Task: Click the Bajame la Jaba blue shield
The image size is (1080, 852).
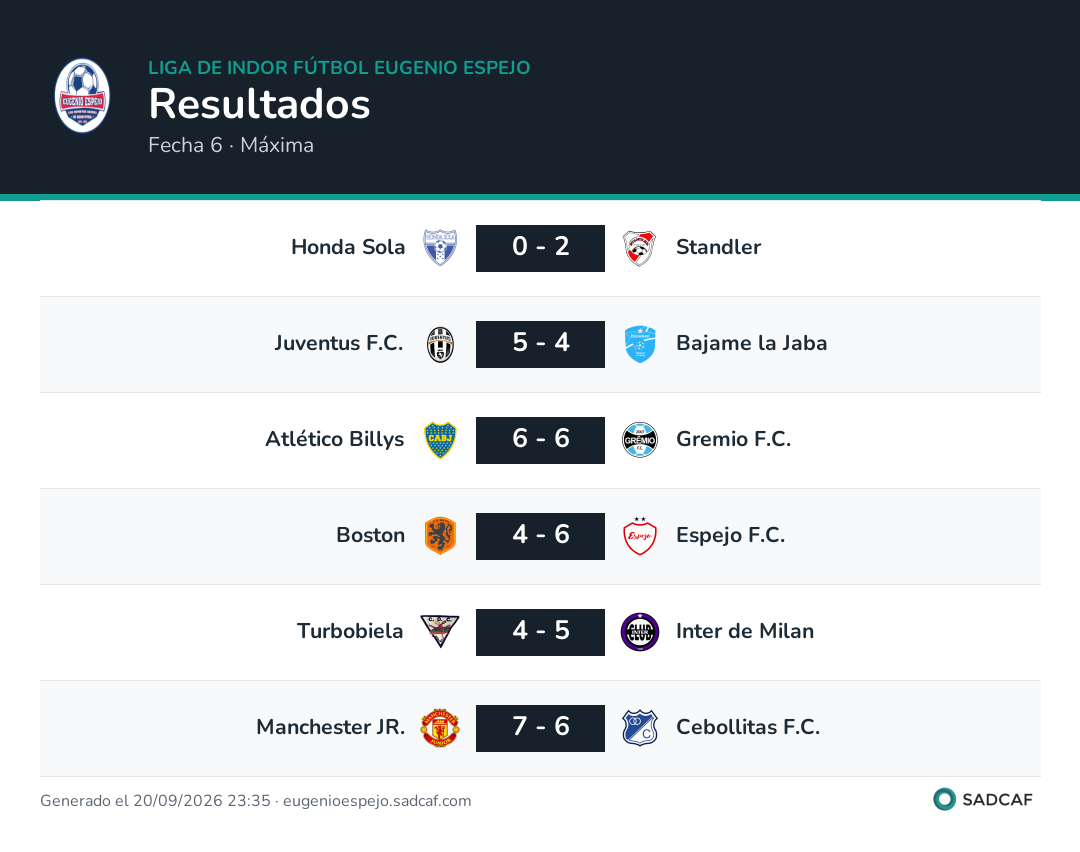Action: (x=640, y=344)
